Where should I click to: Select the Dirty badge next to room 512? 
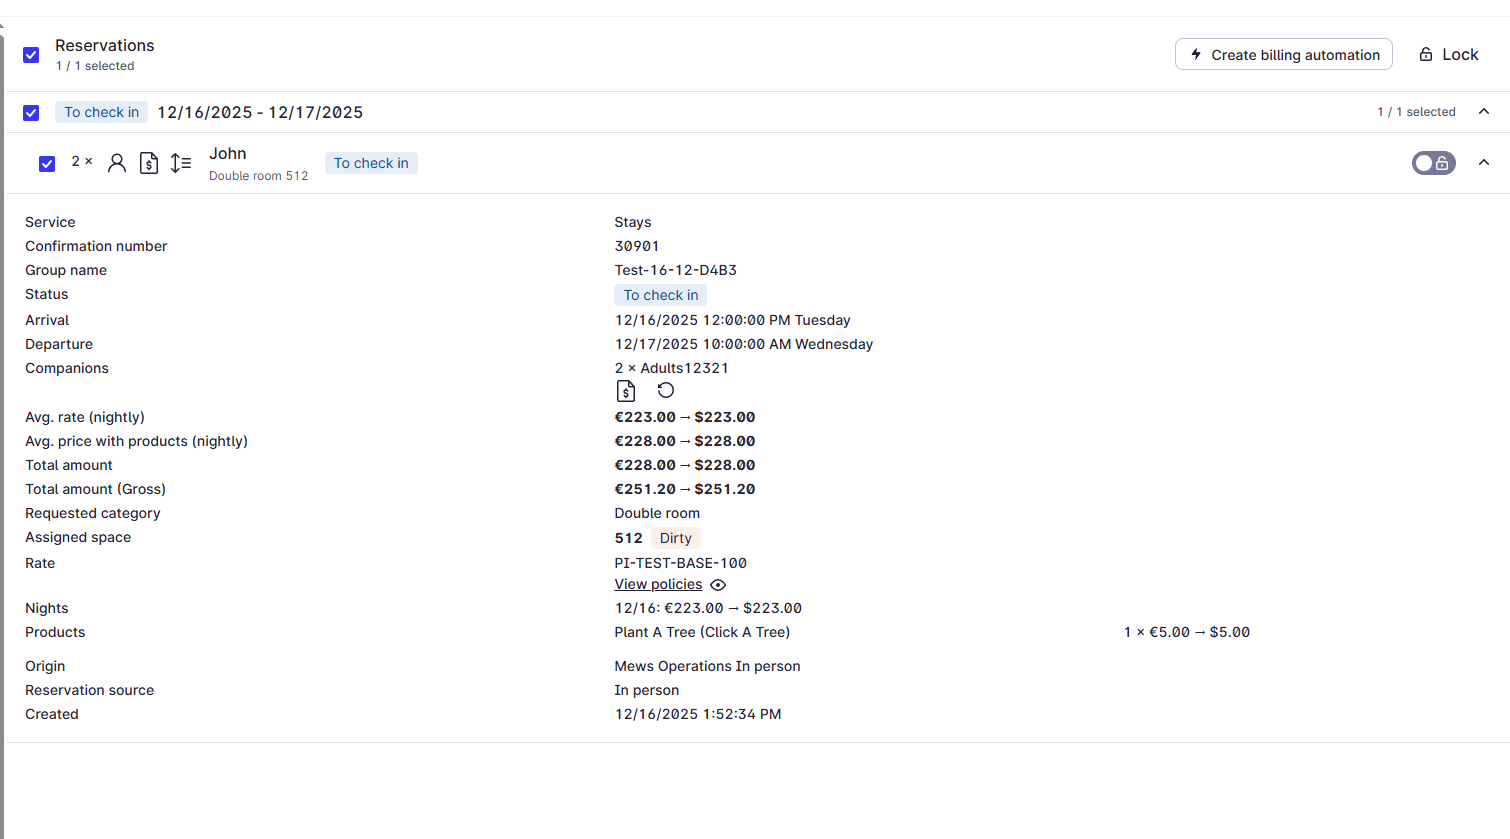pos(675,538)
